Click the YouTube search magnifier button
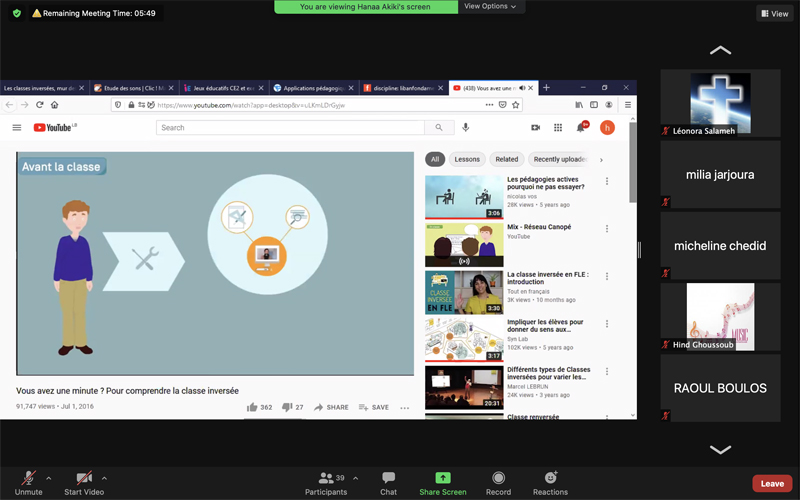The height and width of the screenshot is (500, 800). click(x=439, y=128)
